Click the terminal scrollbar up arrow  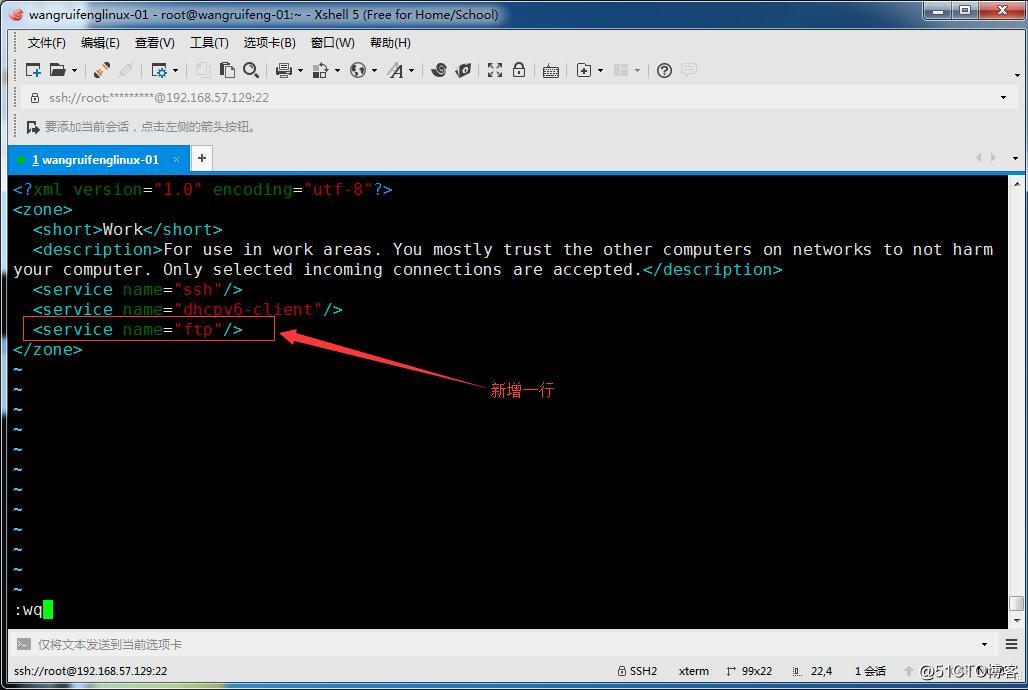[x=1017, y=184]
